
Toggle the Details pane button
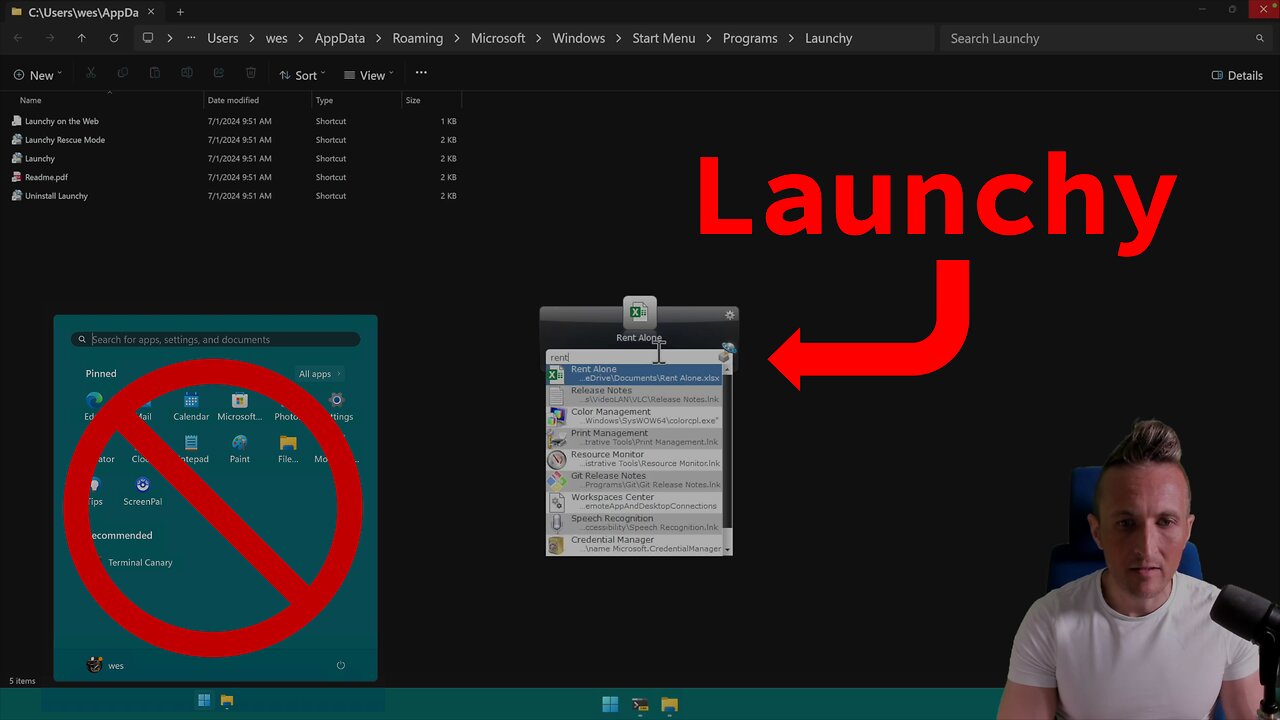[x=1237, y=75]
